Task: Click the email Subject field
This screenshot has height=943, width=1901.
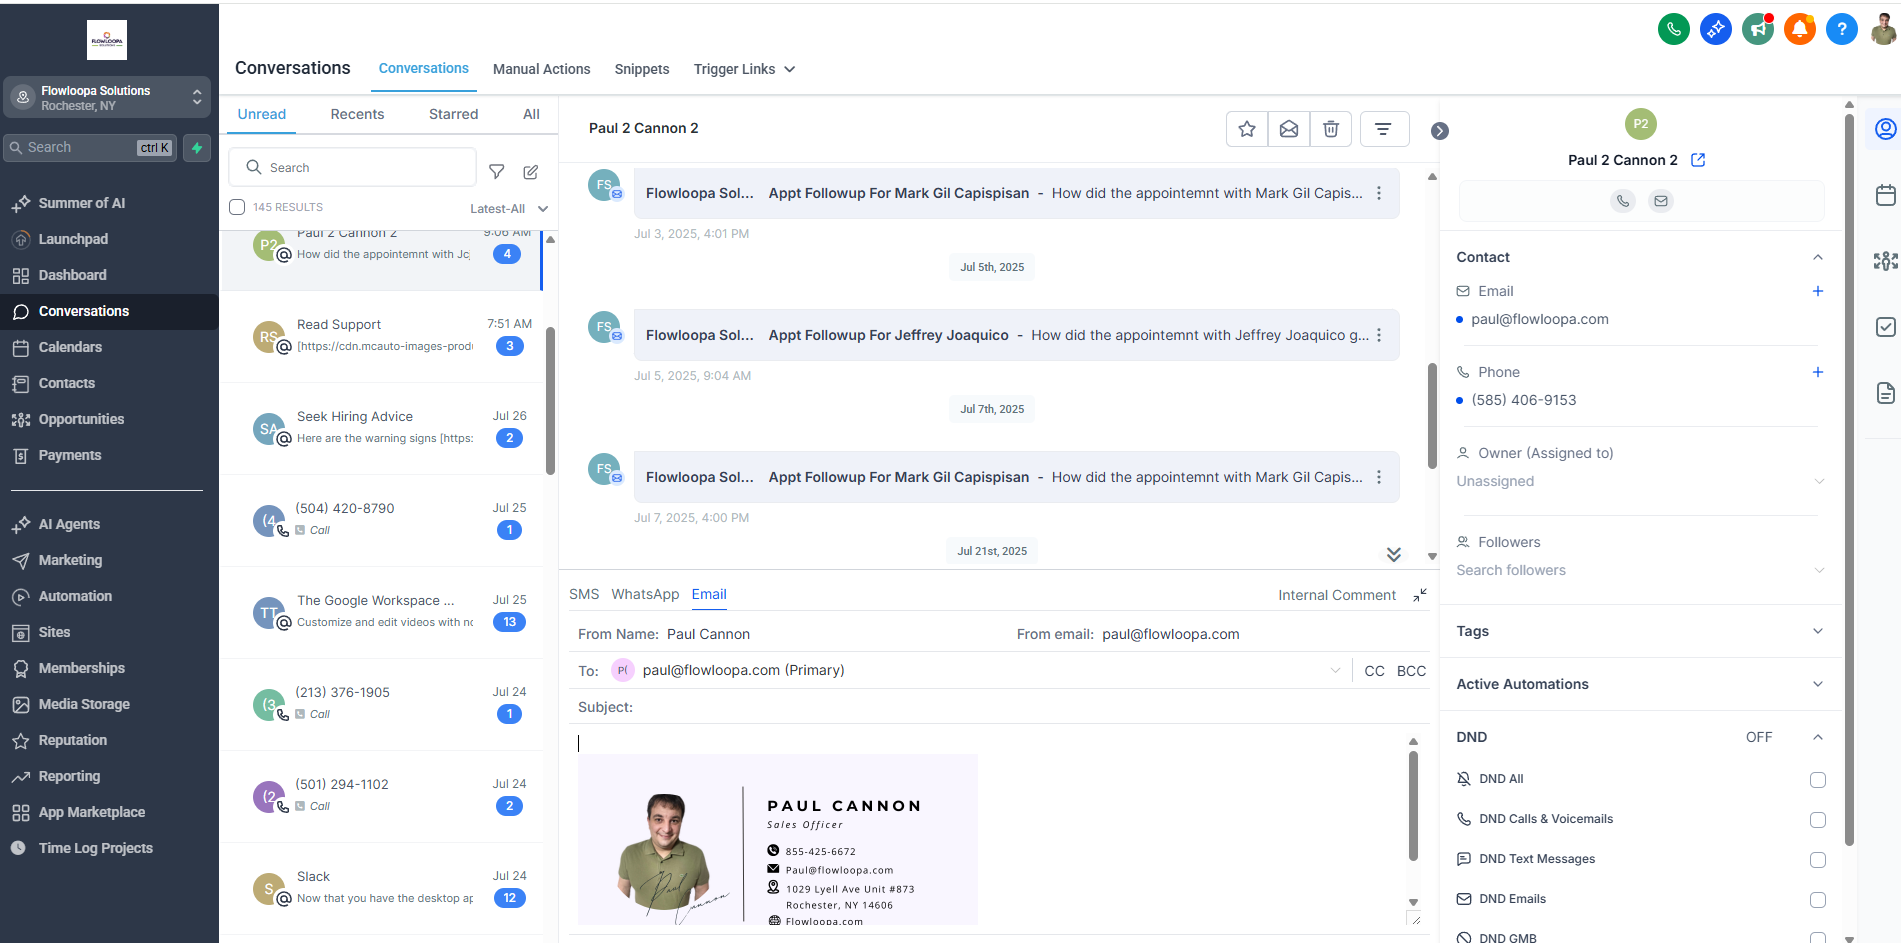Action: pos(1000,707)
